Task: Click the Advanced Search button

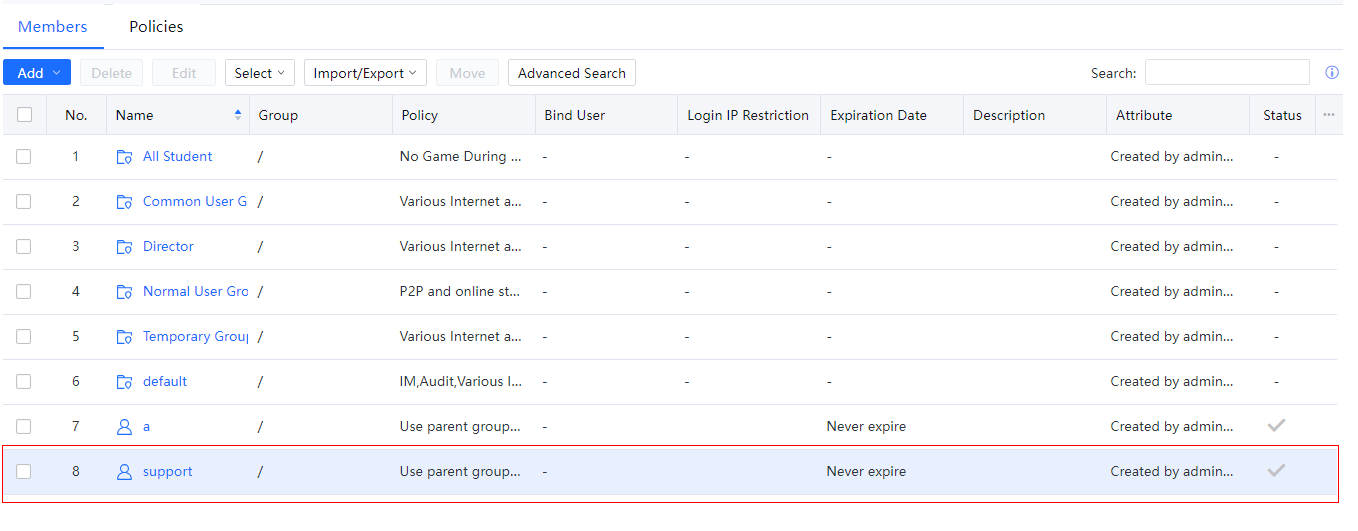Action: pos(571,73)
